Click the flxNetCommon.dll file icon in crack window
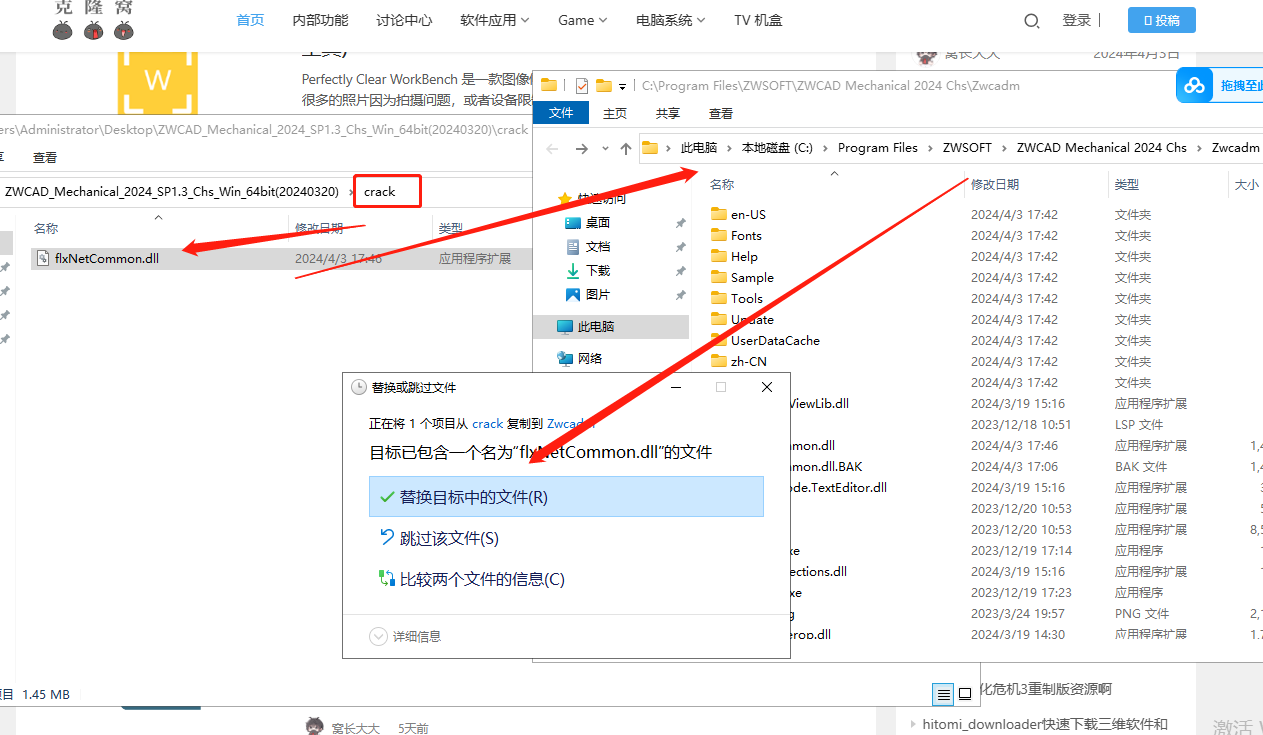Image resolution: width=1263 pixels, height=735 pixels. tap(43, 258)
